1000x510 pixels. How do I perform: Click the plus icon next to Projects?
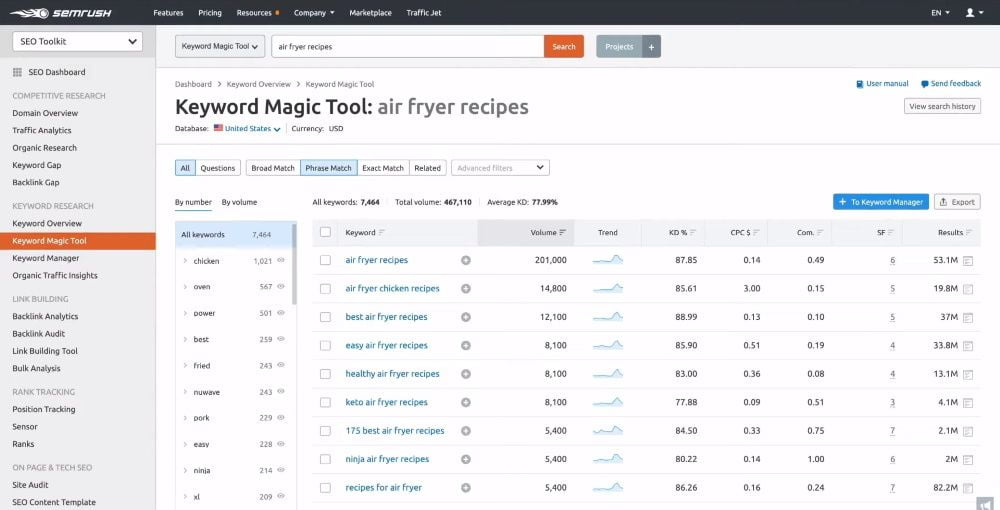pos(651,47)
